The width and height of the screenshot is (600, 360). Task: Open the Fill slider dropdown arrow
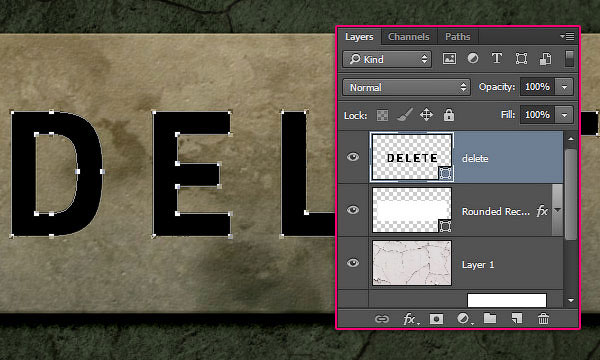[x=564, y=115]
